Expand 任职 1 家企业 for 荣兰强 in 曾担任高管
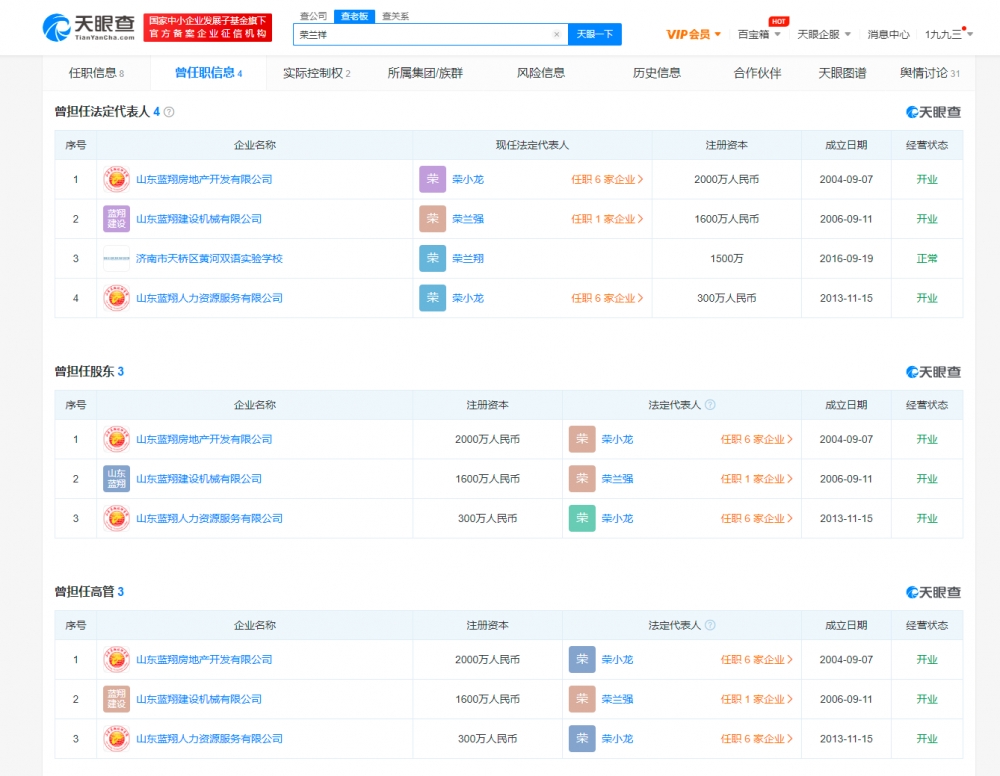The width and height of the screenshot is (1000, 776). [x=757, y=699]
